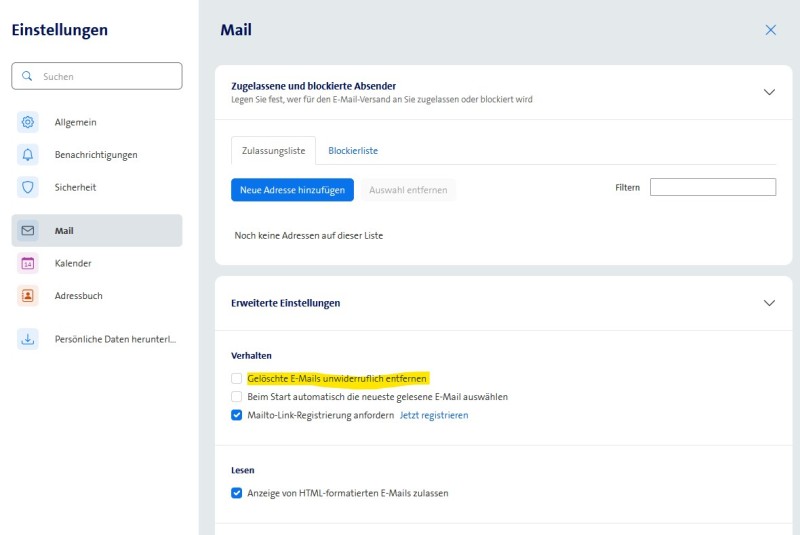Close the Mail settings with X
Image resolution: width=800 pixels, height=535 pixels.
point(770,30)
